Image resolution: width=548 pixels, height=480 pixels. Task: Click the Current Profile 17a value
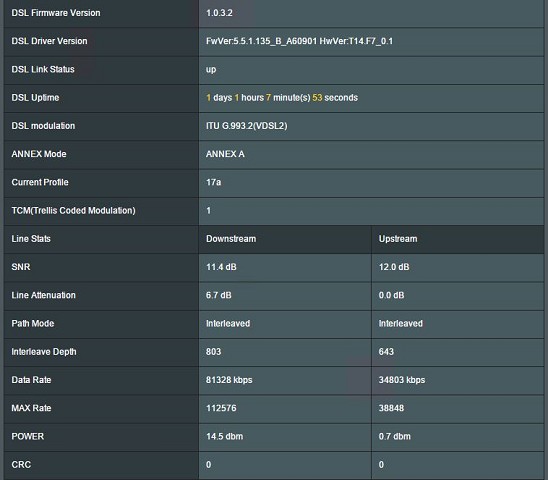pos(213,182)
